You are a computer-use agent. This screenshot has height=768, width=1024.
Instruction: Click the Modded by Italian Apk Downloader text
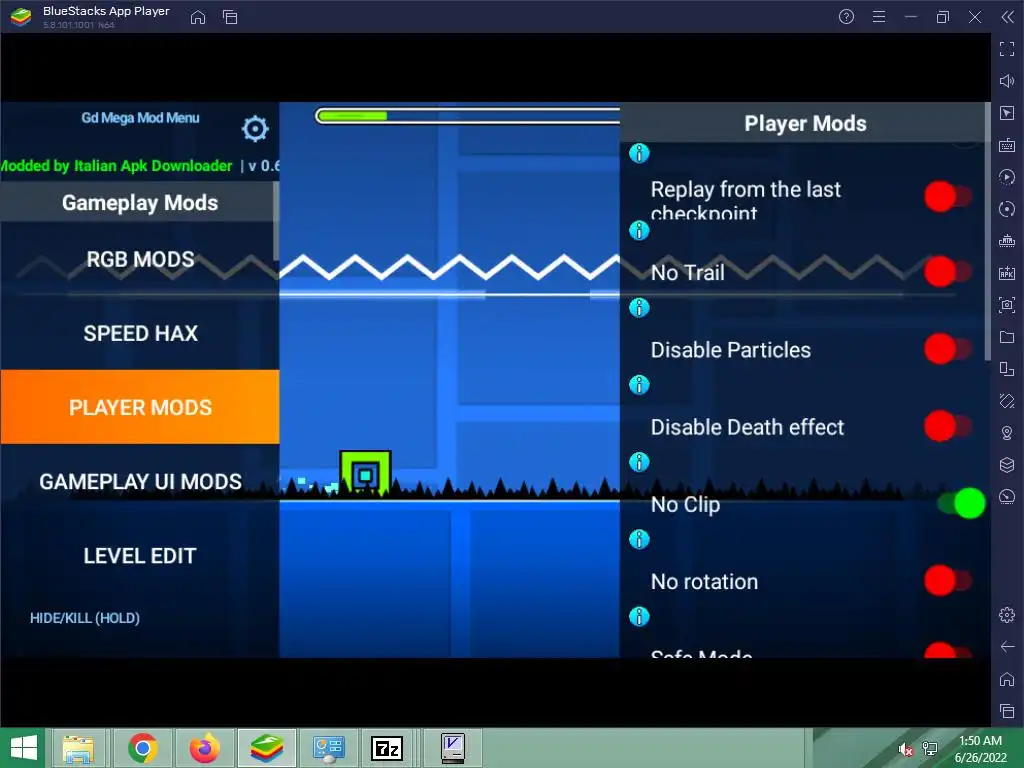click(x=116, y=166)
